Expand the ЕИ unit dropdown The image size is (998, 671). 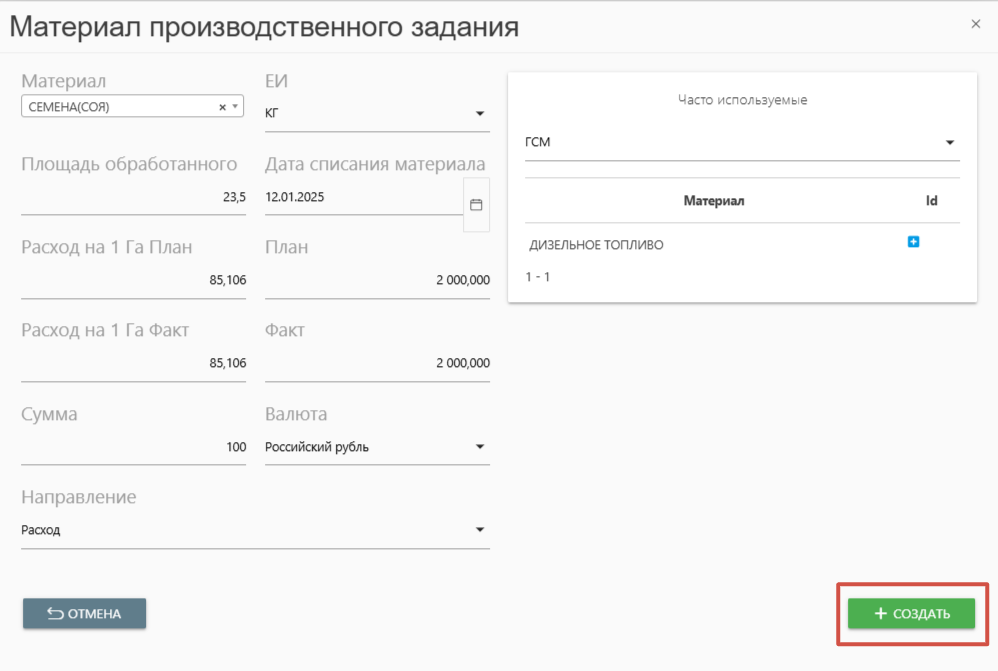pyautogui.click(x=479, y=114)
